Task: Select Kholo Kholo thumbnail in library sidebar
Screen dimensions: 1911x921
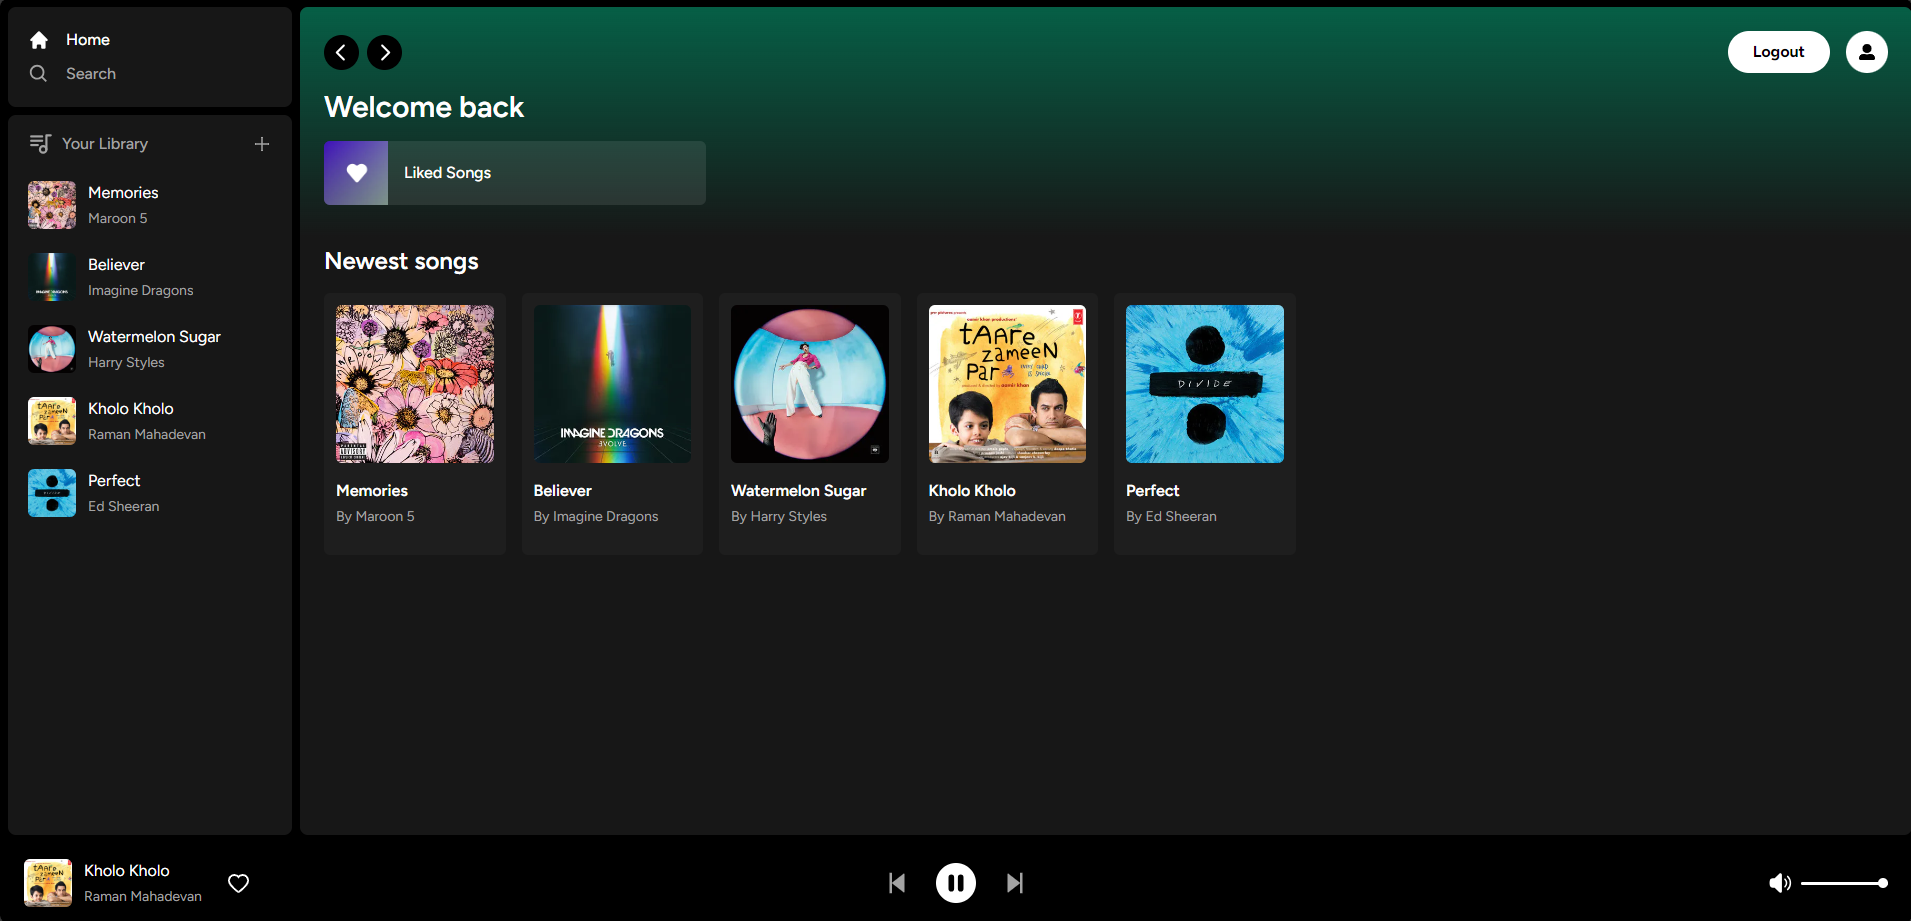Action: tap(52, 421)
